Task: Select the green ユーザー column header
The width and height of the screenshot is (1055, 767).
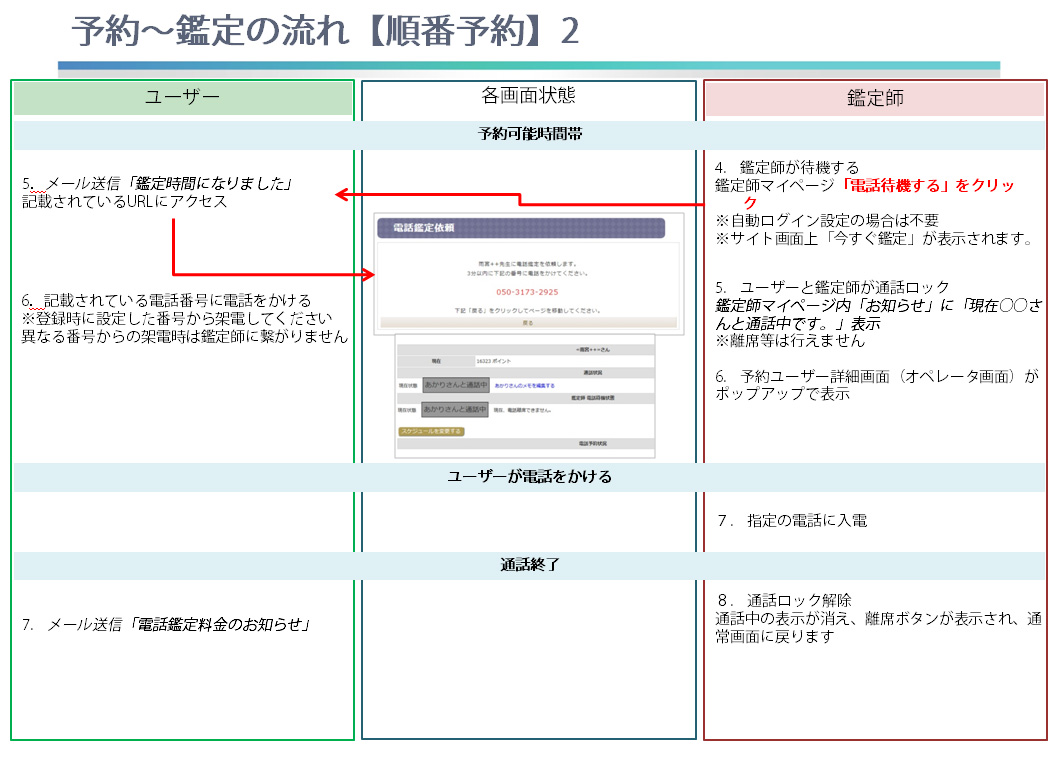Action: point(183,98)
